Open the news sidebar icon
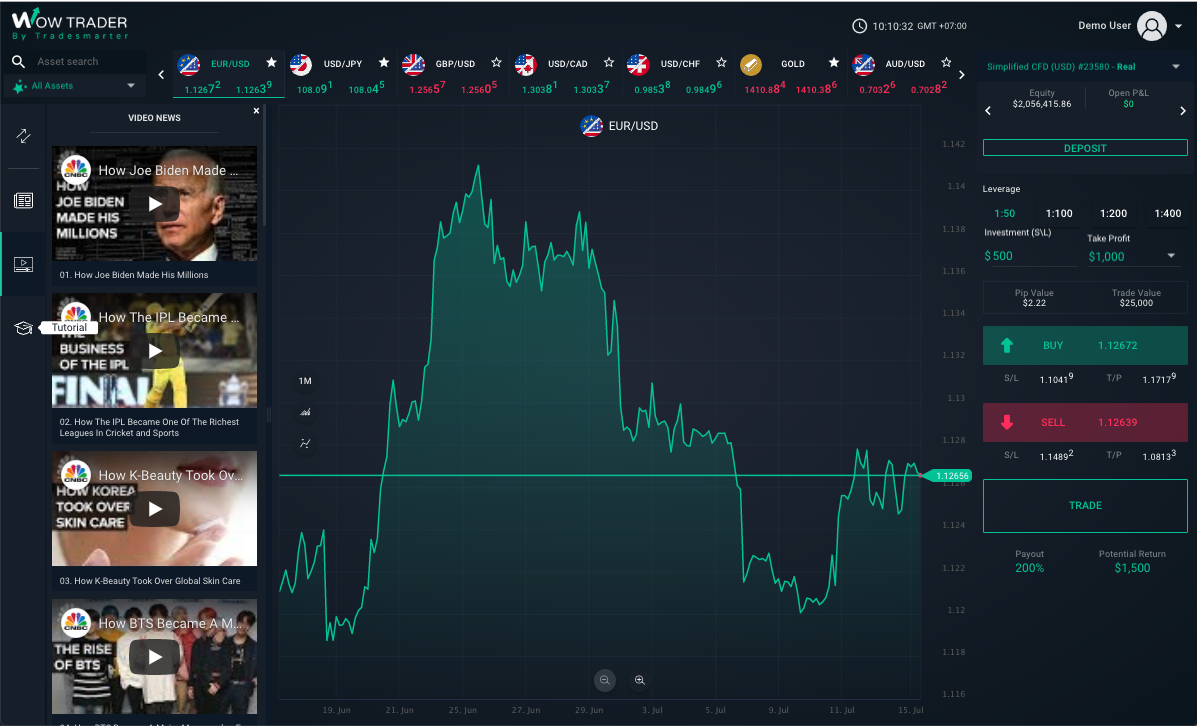The image size is (1197, 726). [23, 201]
